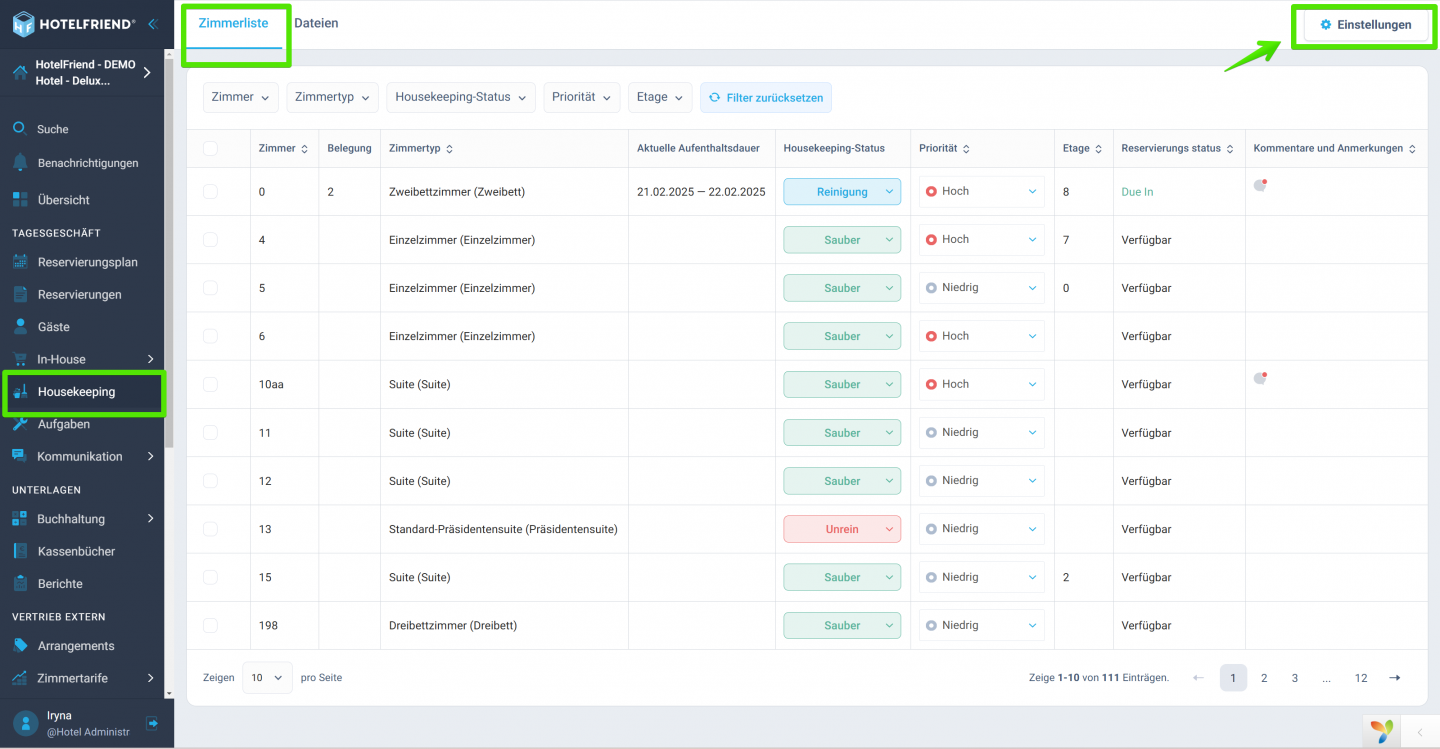1440x749 pixels.
Task: Open Einstellungen settings button
Action: tap(1366, 25)
